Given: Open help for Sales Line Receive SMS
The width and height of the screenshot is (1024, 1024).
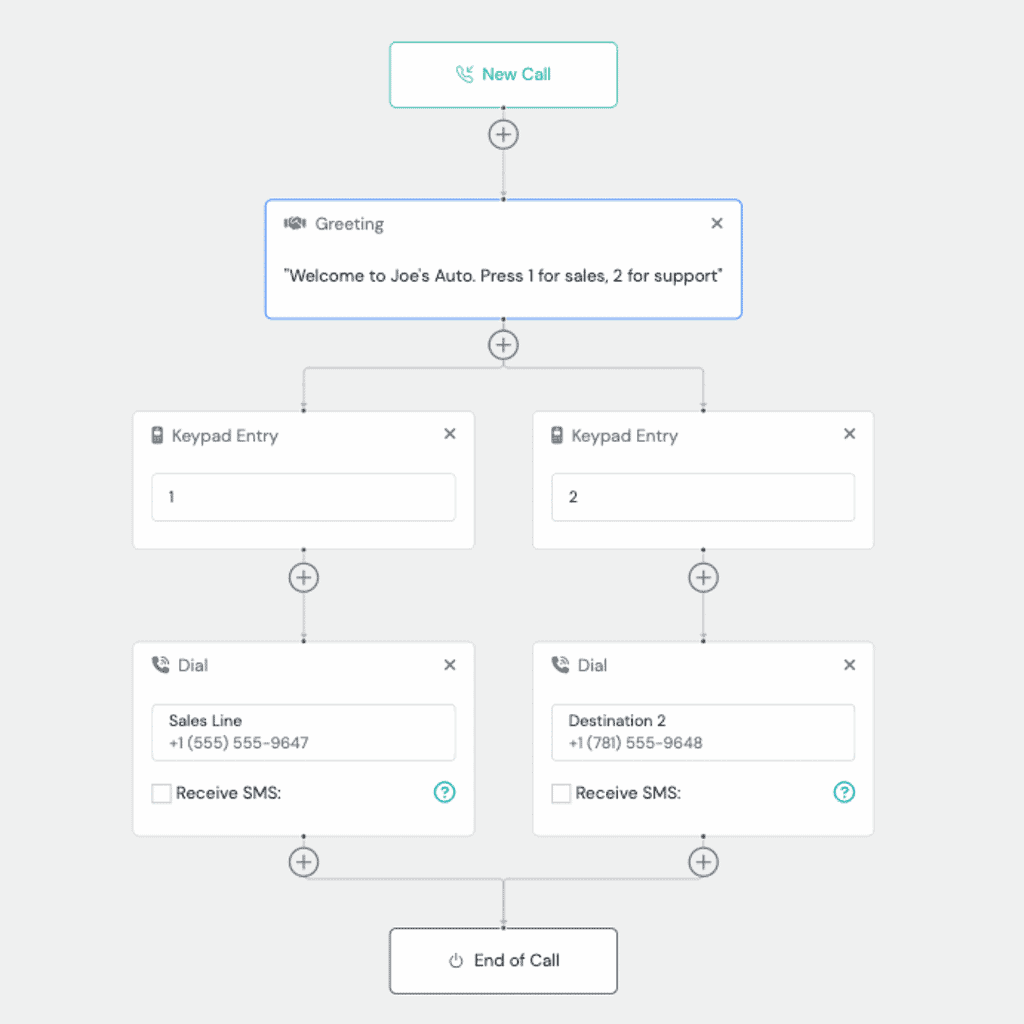Looking at the screenshot, I should click(x=445, y=792).
